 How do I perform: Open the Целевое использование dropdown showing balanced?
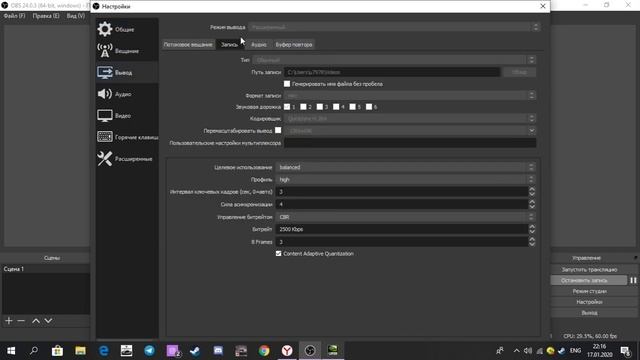click(405, 167)
